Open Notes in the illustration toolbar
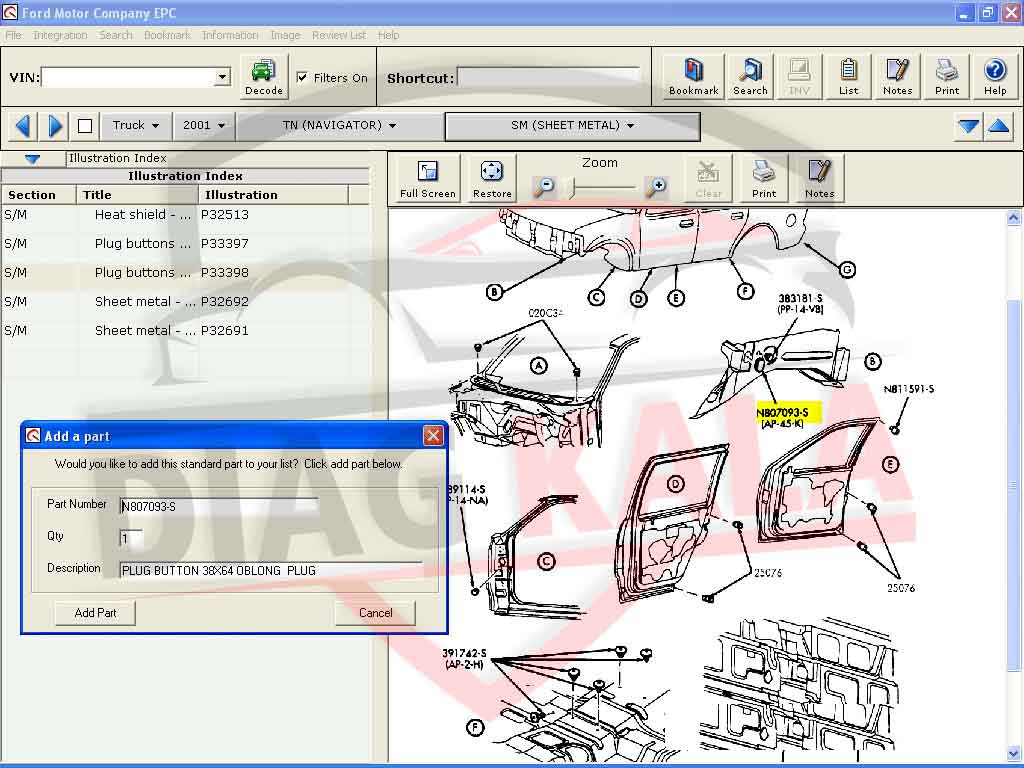 coord(819,178)
